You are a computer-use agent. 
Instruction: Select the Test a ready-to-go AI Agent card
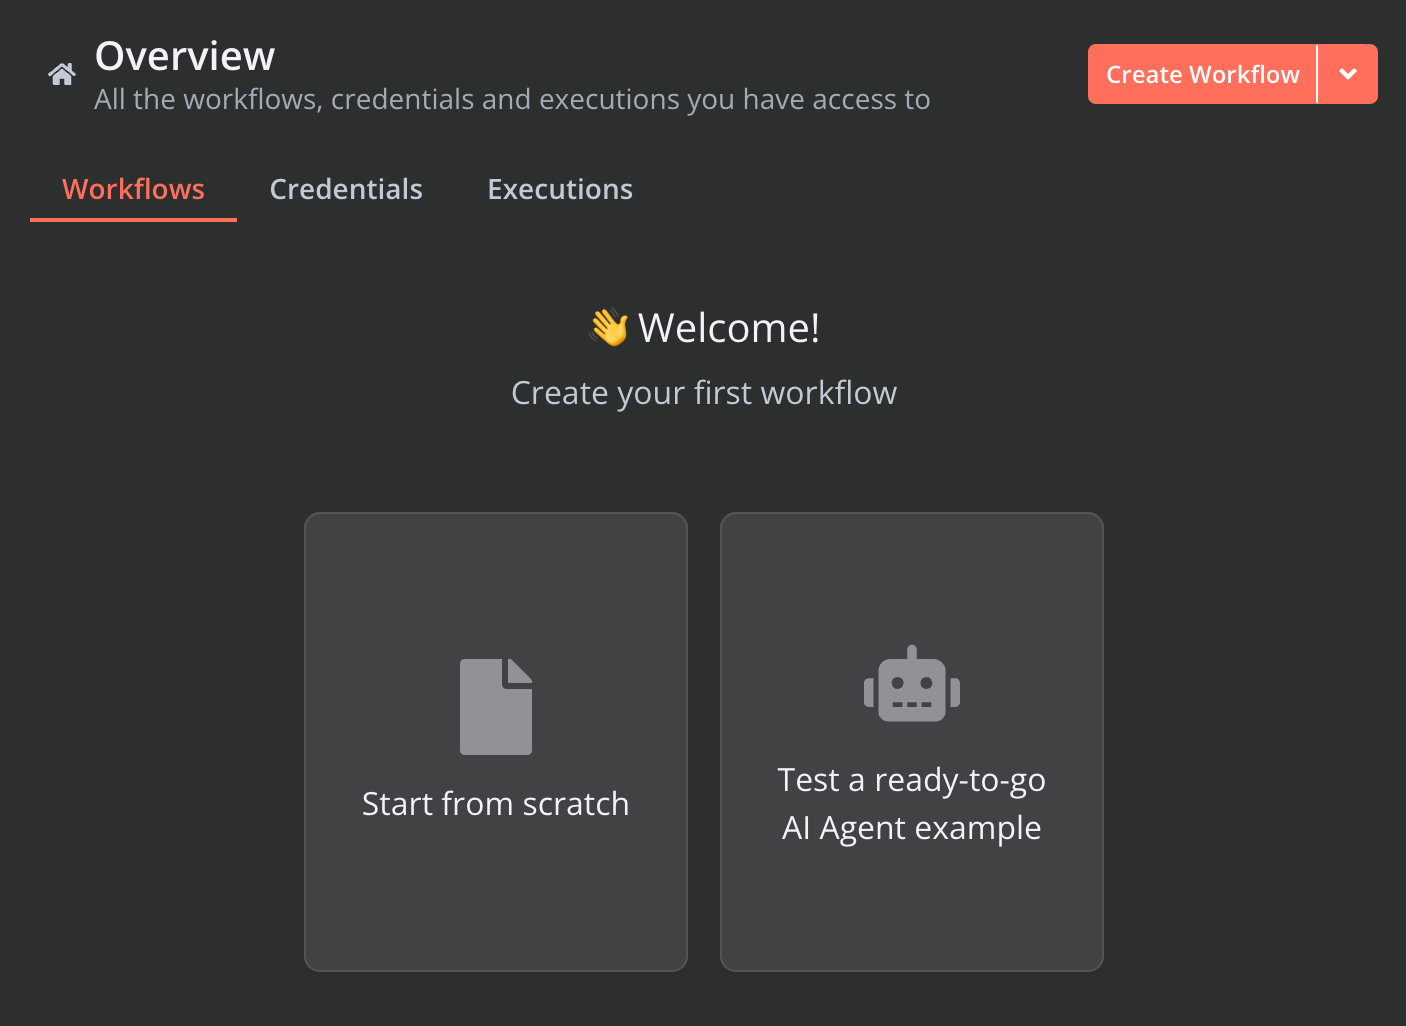[x=911, y=742]
